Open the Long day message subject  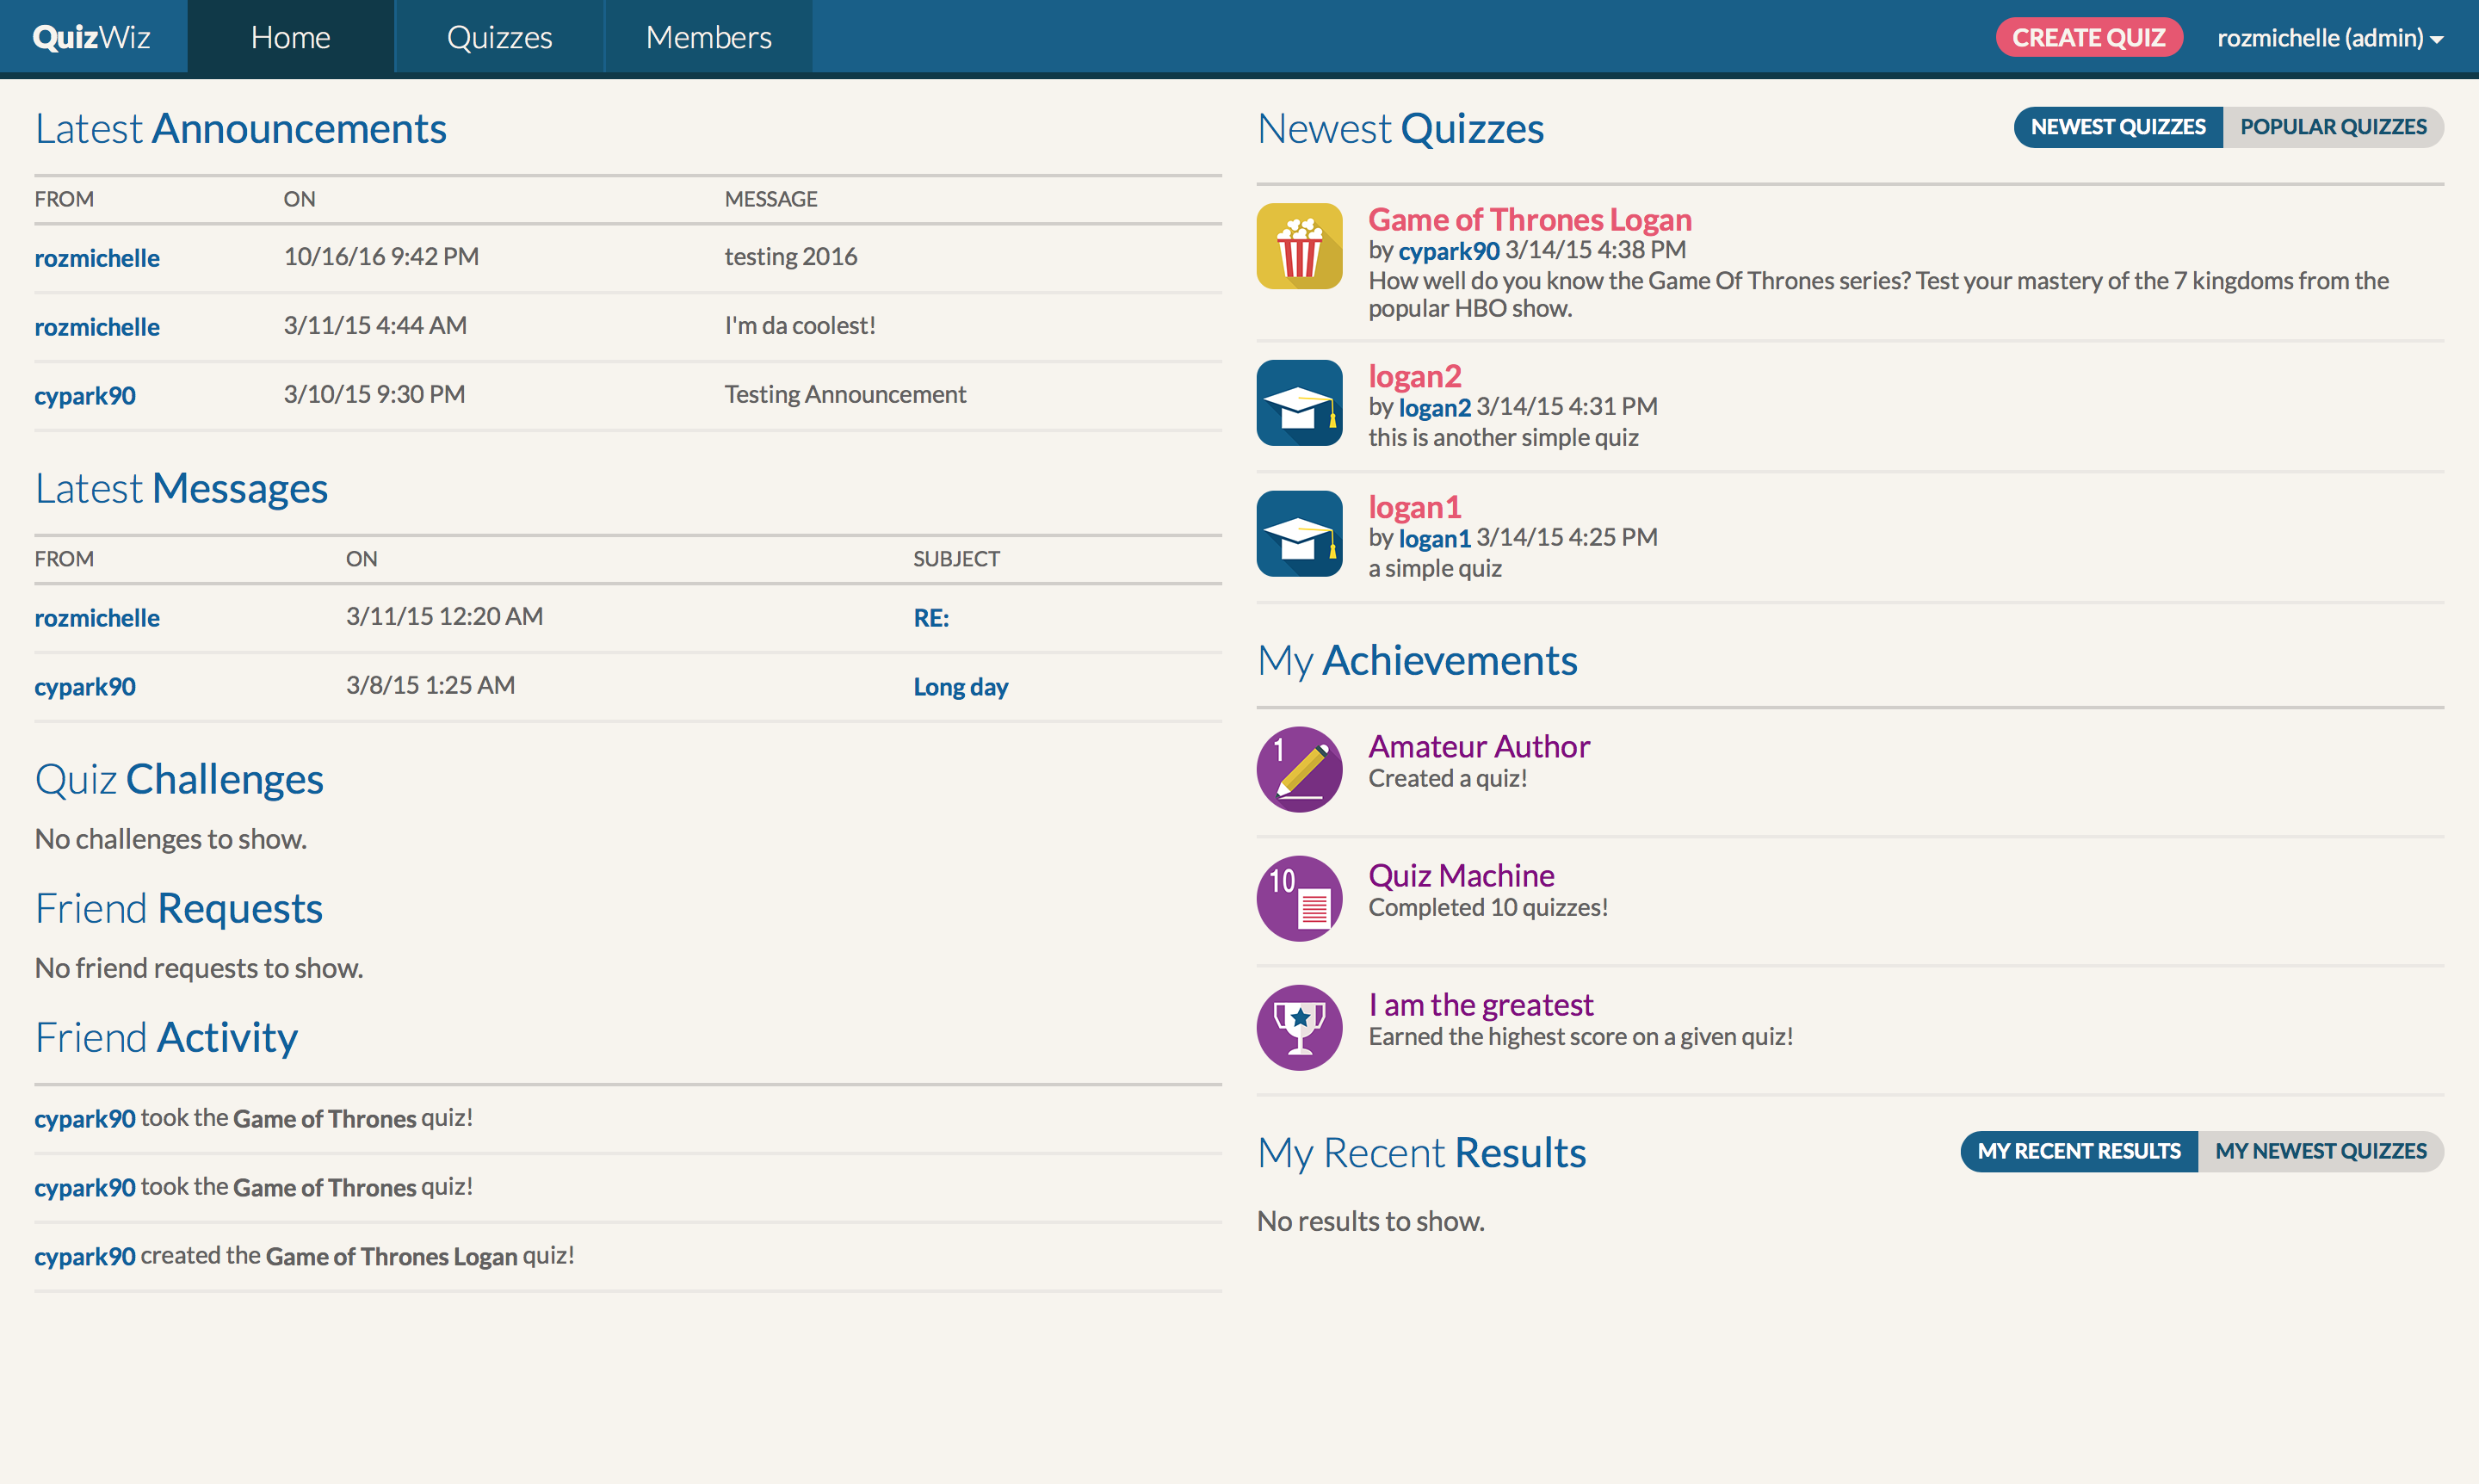960,687
